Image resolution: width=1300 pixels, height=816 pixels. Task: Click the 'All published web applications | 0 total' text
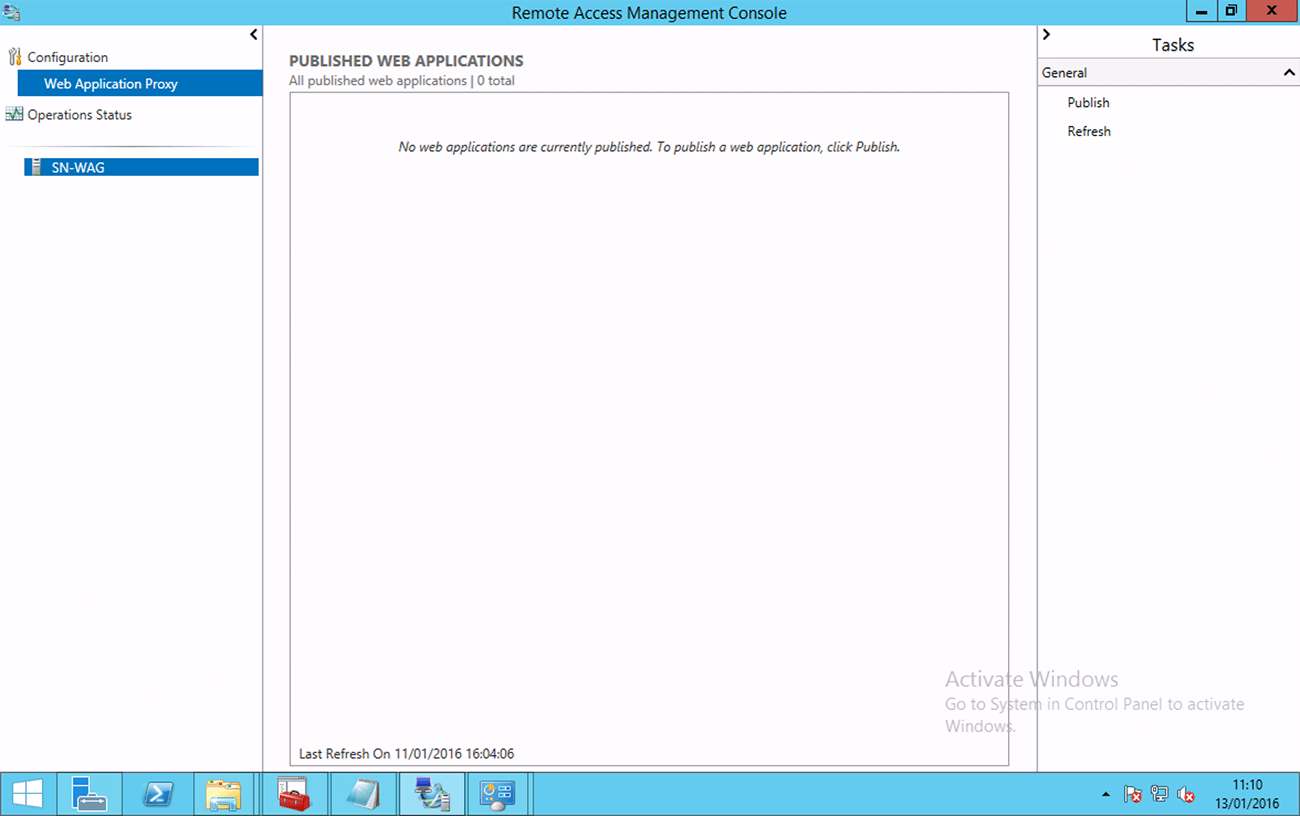click(x=402, y=80)
